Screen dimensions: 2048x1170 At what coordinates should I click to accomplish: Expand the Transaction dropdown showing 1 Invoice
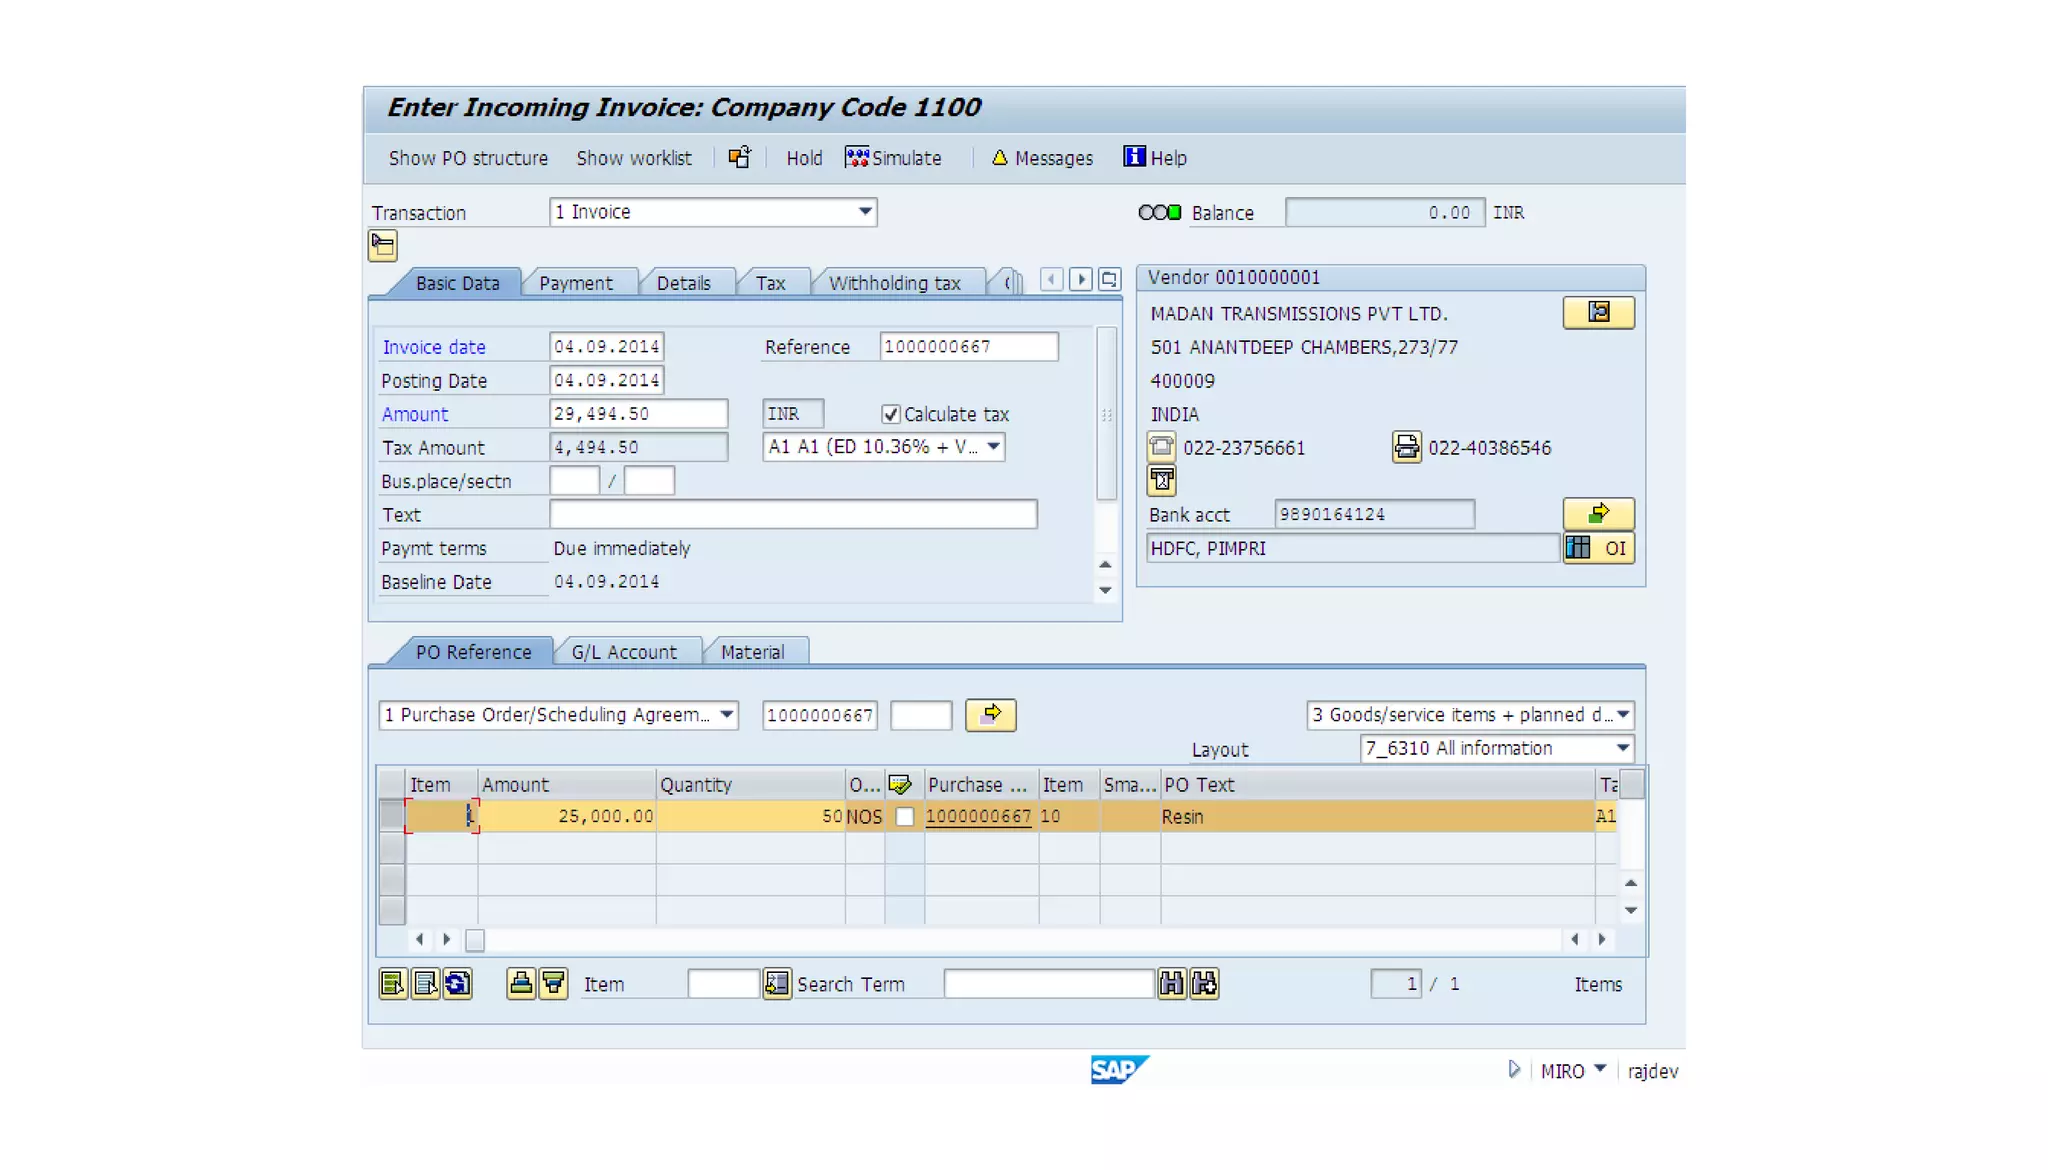point(865,212)
